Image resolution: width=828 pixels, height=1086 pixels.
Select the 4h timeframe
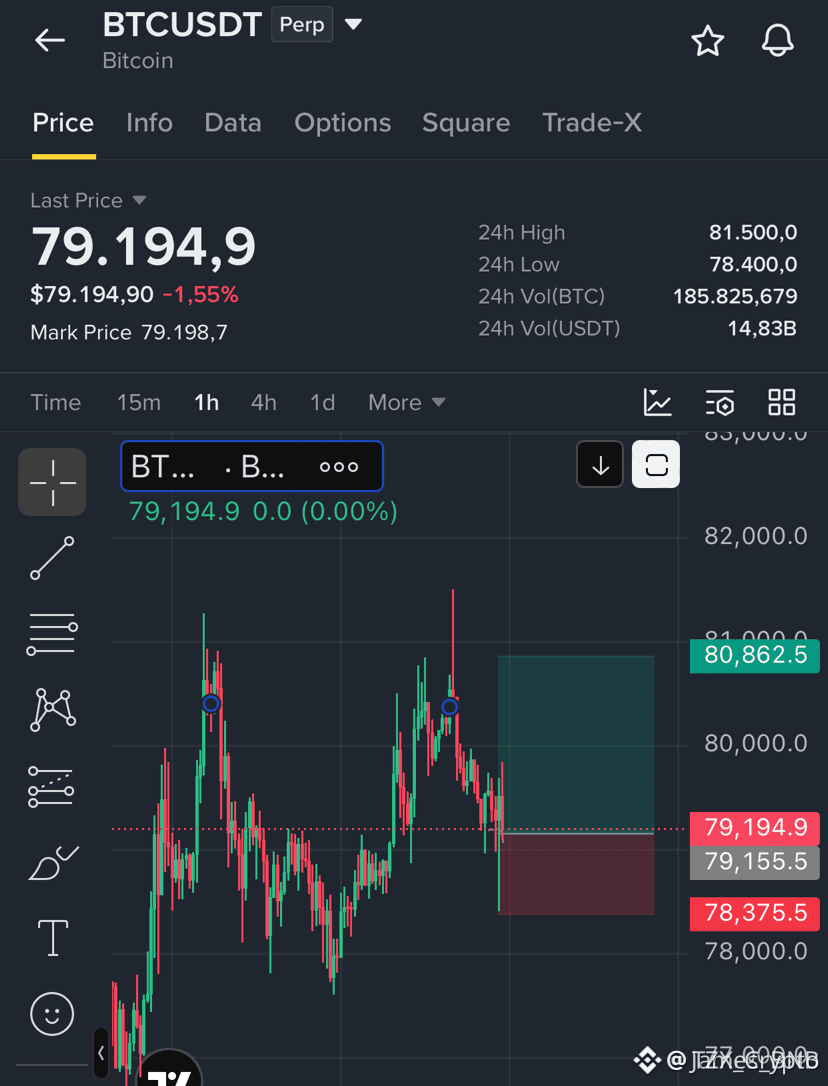263,402
